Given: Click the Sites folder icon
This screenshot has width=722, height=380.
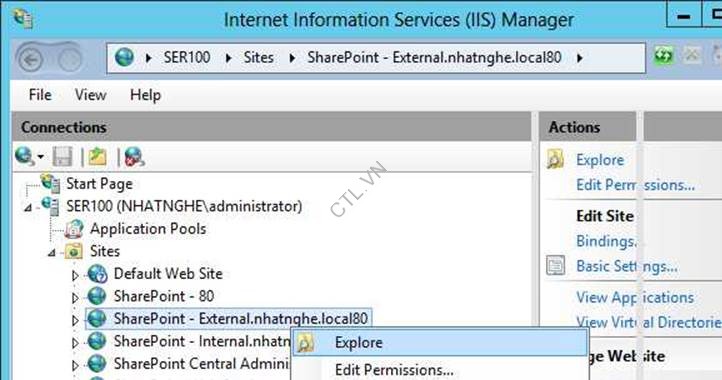Looking at the screenshot, I should point(74,251).
